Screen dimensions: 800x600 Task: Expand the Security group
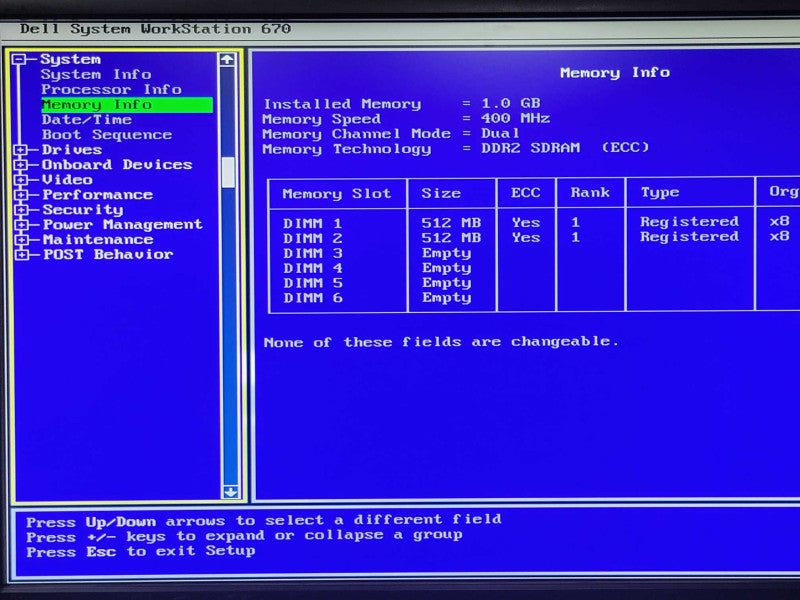pyautogui.click(x=21, y=210)
